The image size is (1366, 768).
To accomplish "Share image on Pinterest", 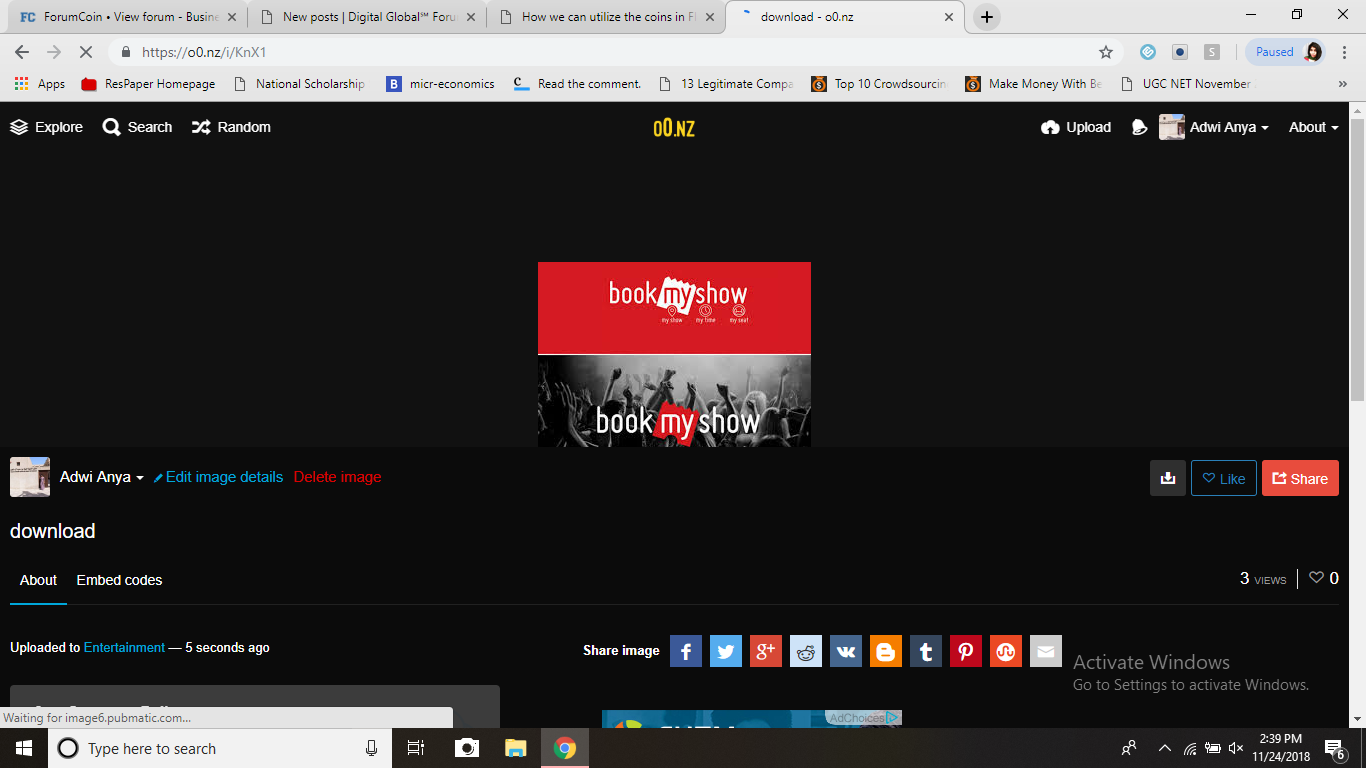I will pyautogui.click(x=966, y=651).
